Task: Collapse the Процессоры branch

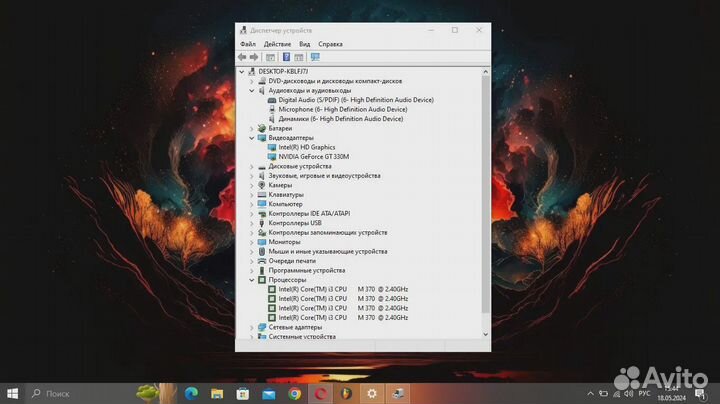Action: pos(252,280)
